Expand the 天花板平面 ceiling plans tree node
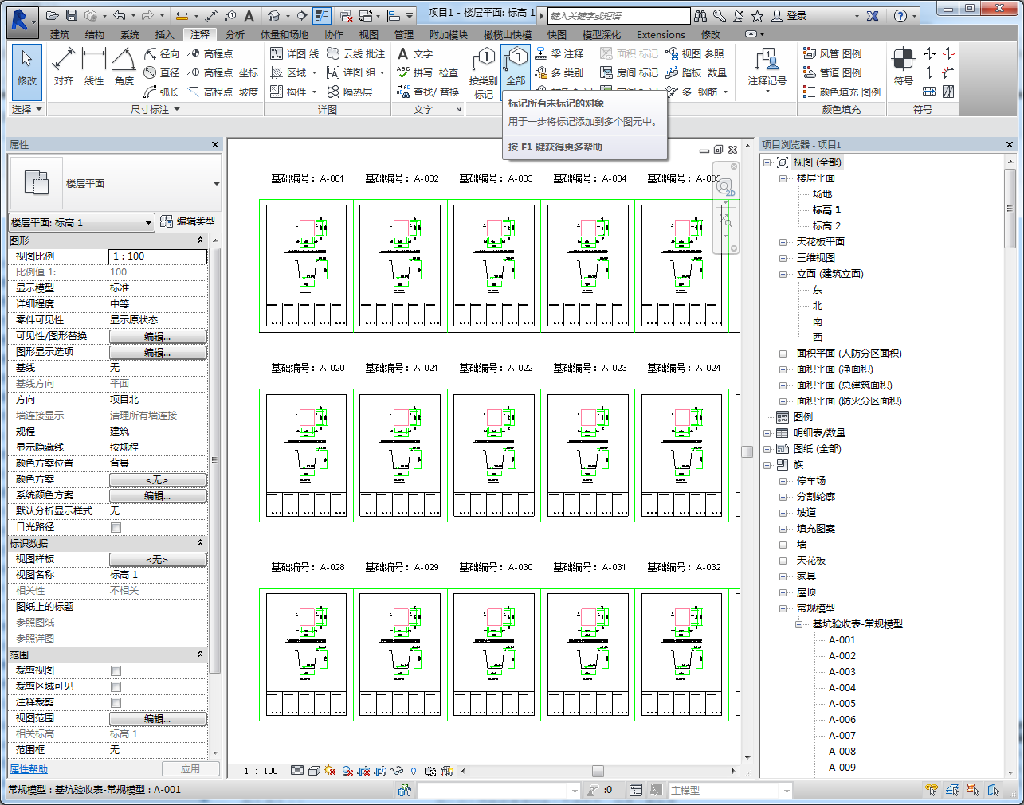The width and height of the screenshot is (1024, 805). (782, 242)
